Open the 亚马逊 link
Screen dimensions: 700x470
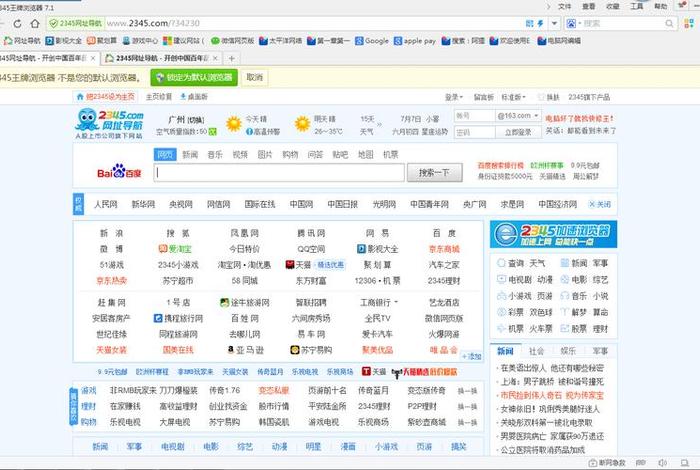[x=246, y=350]
